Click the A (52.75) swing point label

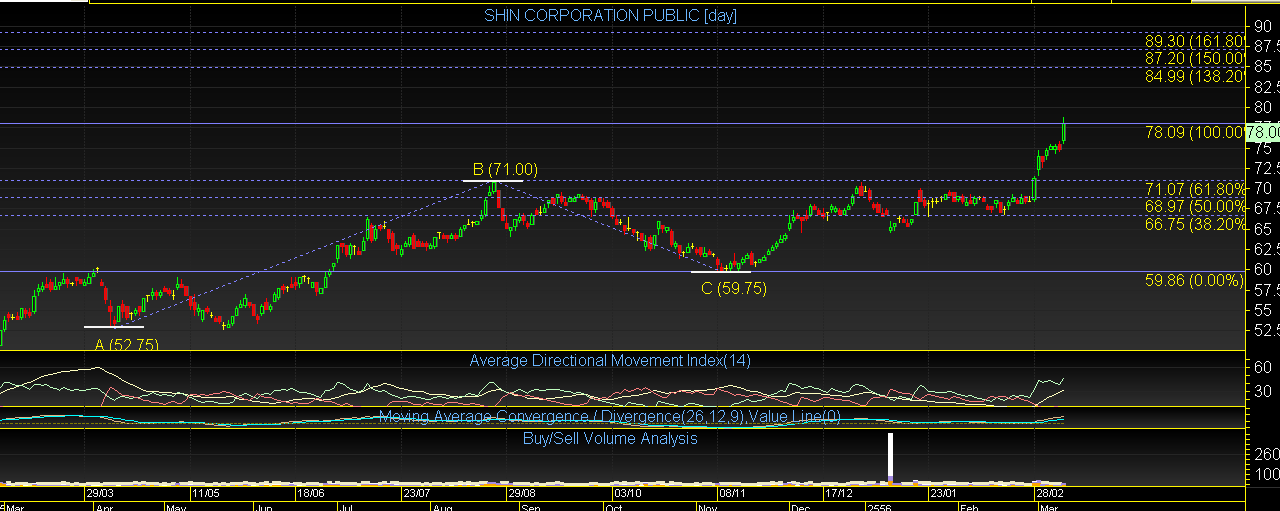[x=126, y=343]
